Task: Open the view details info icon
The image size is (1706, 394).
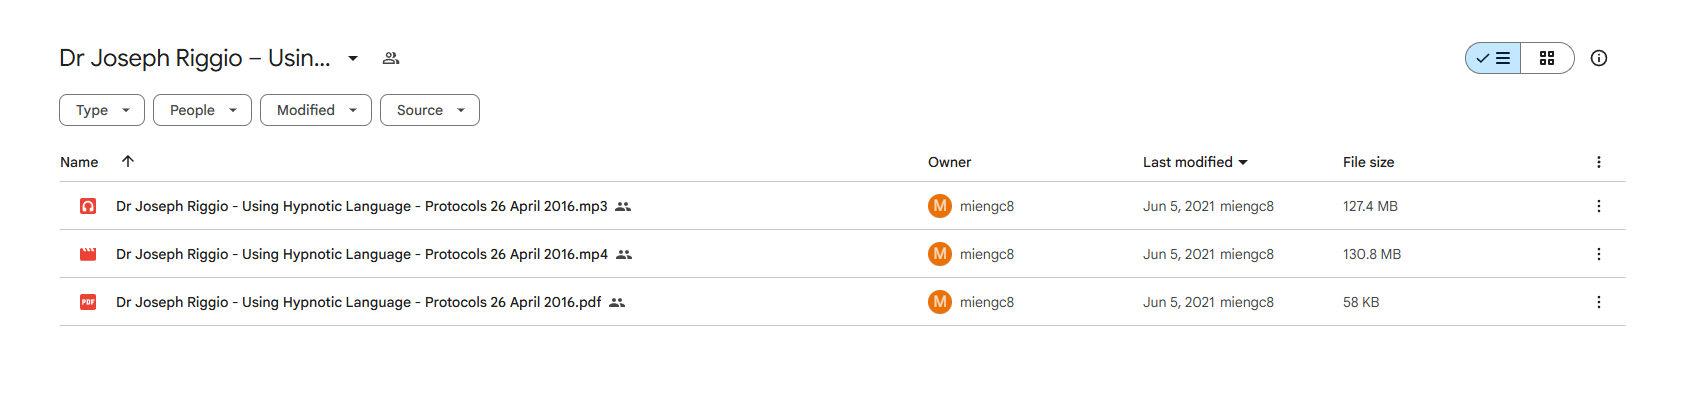Action: point(1599,58)
